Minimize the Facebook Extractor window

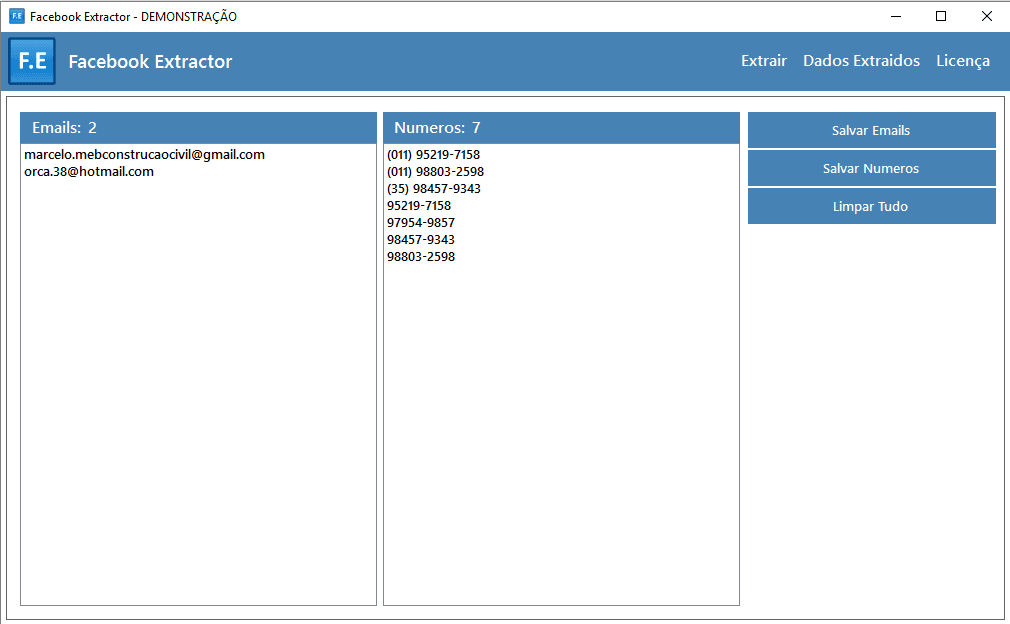tap(896, 16)
